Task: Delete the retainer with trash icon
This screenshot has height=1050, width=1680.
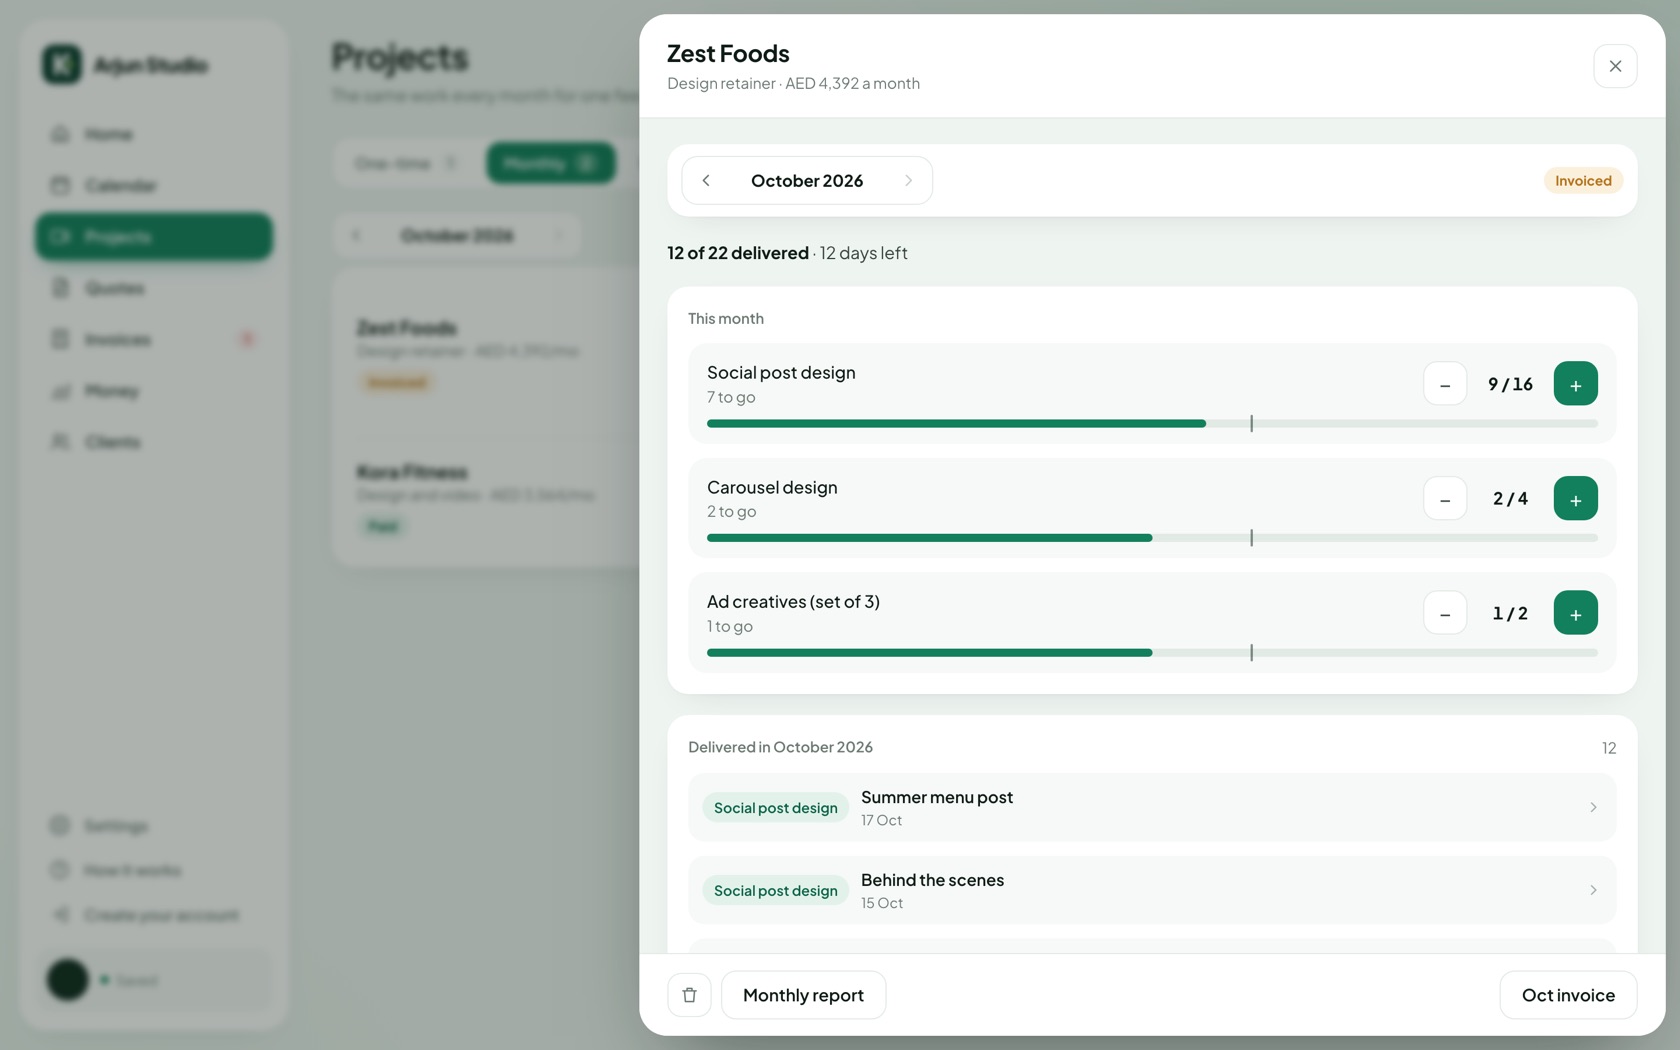Action: (689, 995)
